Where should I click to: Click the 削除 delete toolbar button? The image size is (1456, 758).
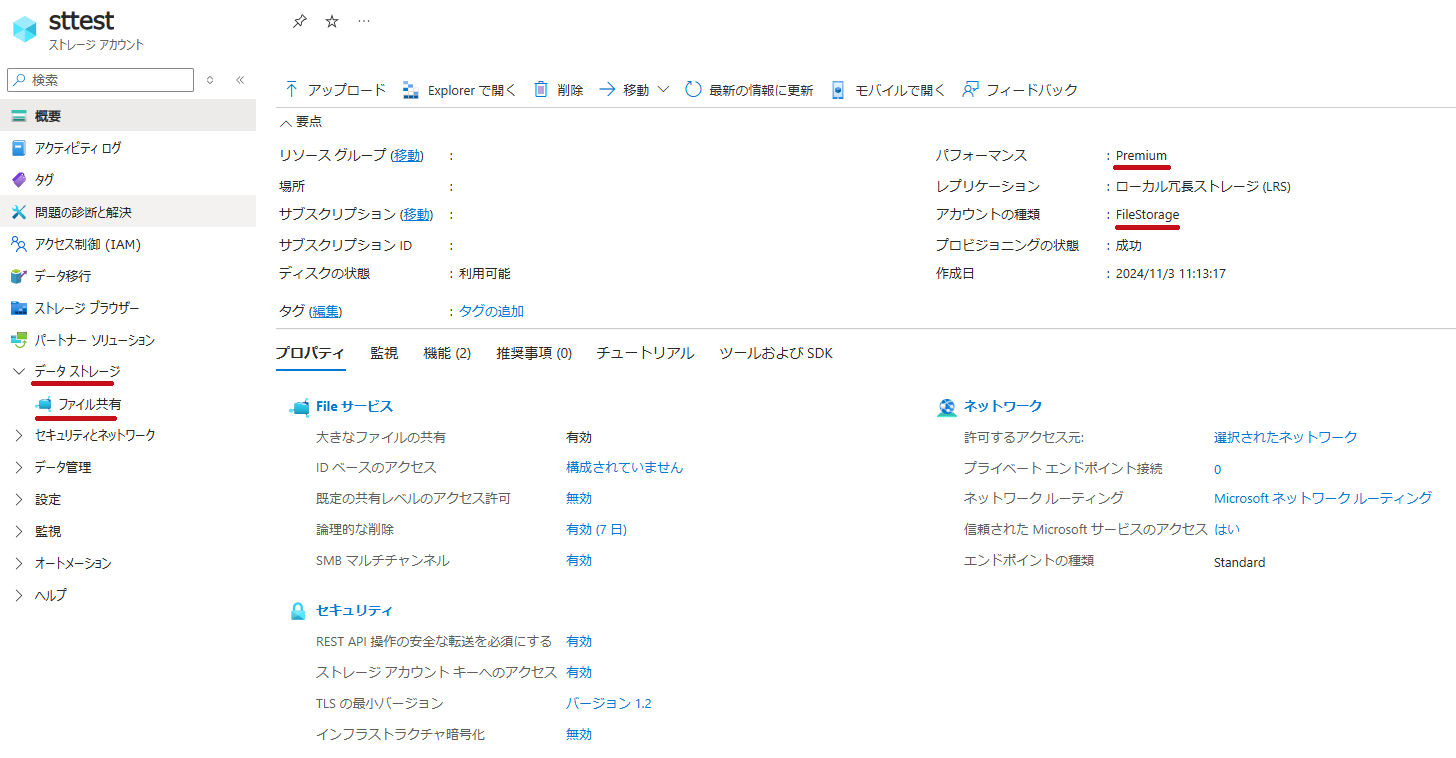tap(559, 90)
